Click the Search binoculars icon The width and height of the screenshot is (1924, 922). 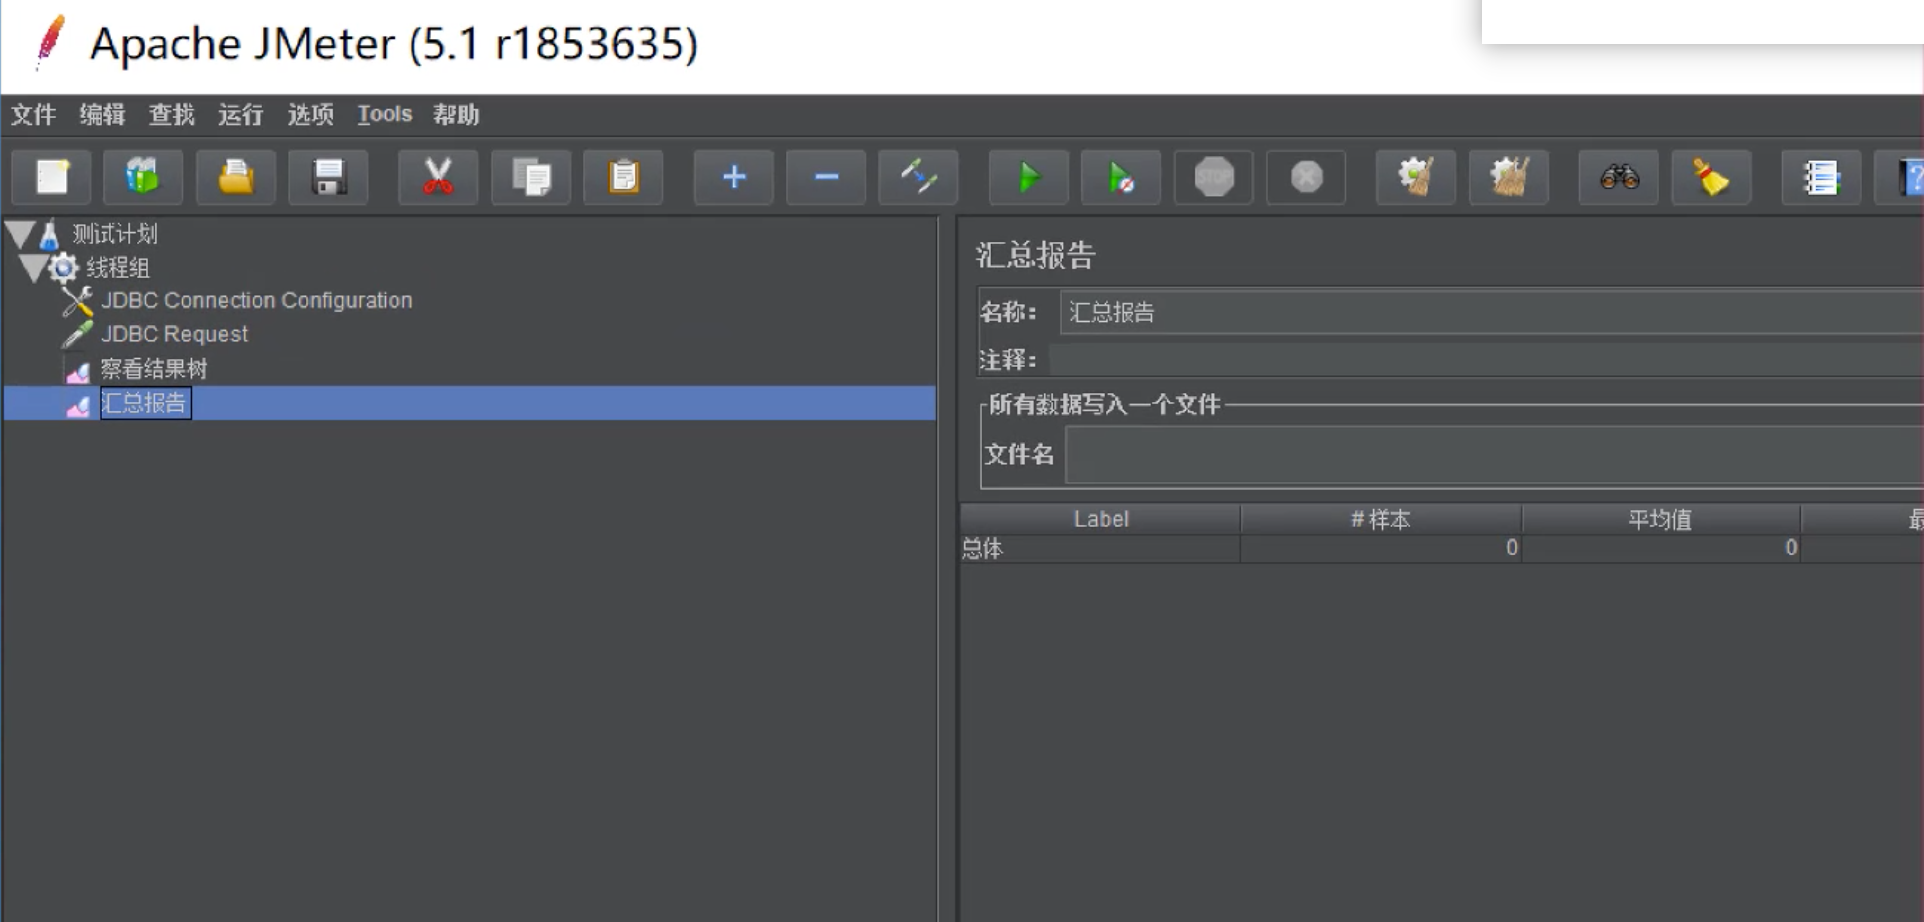(x=1619, y=178)
